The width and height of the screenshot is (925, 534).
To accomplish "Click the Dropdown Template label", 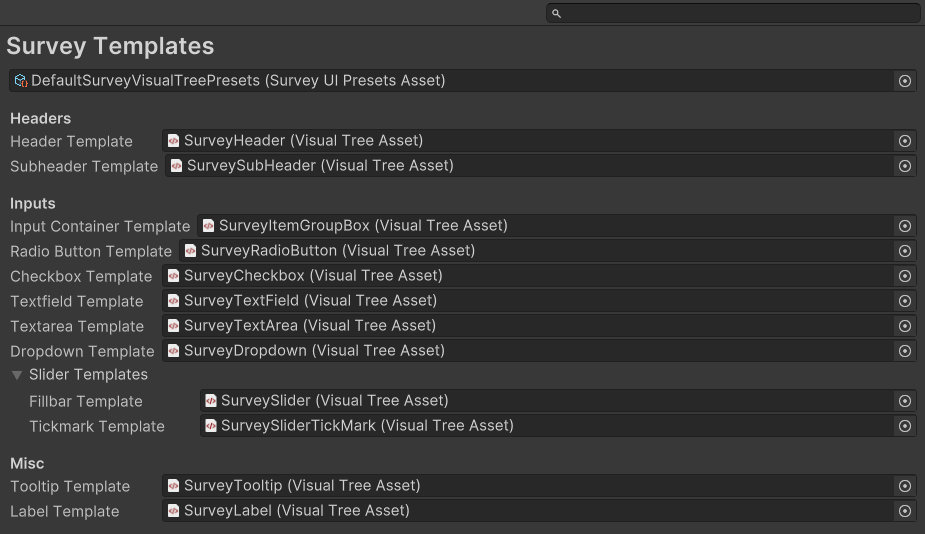I will coord(82,352).
